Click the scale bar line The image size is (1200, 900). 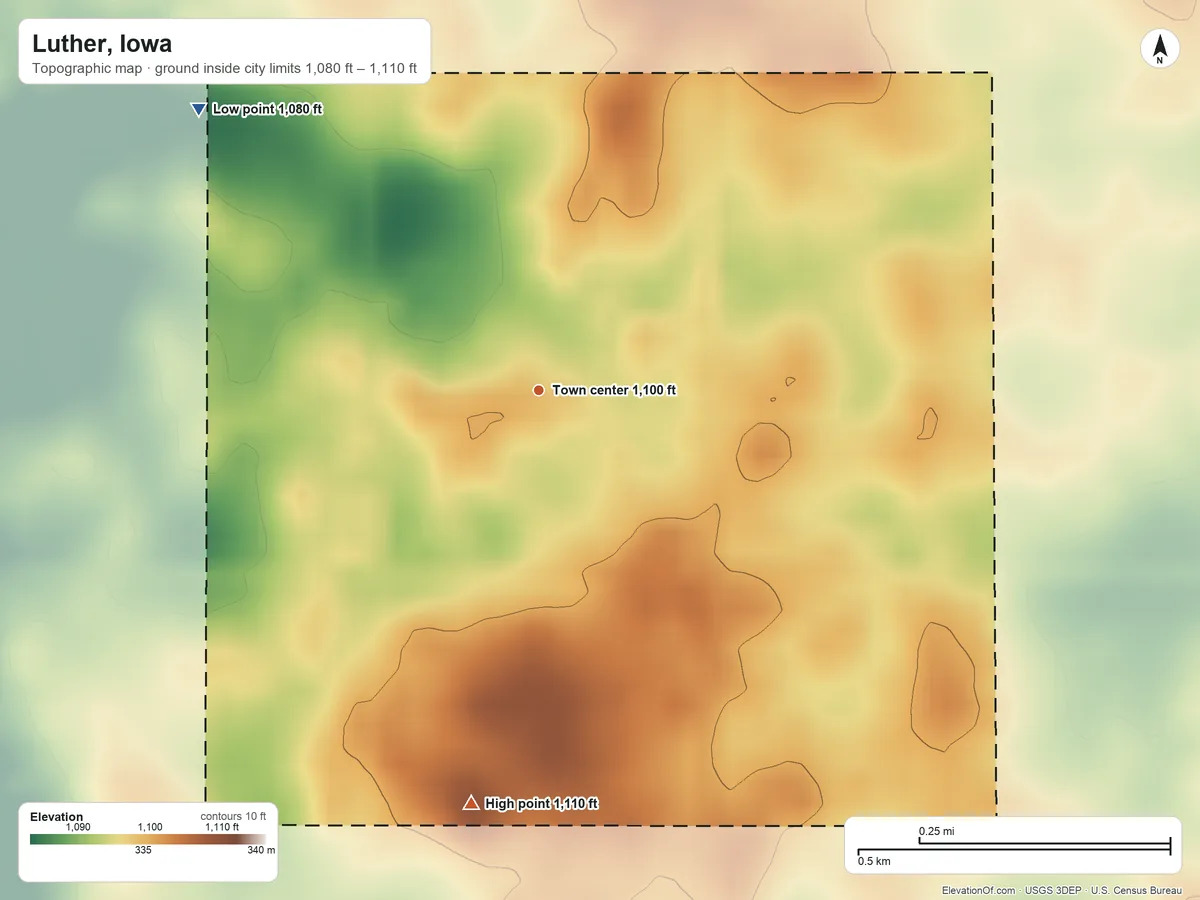(x=1014, y=847)
